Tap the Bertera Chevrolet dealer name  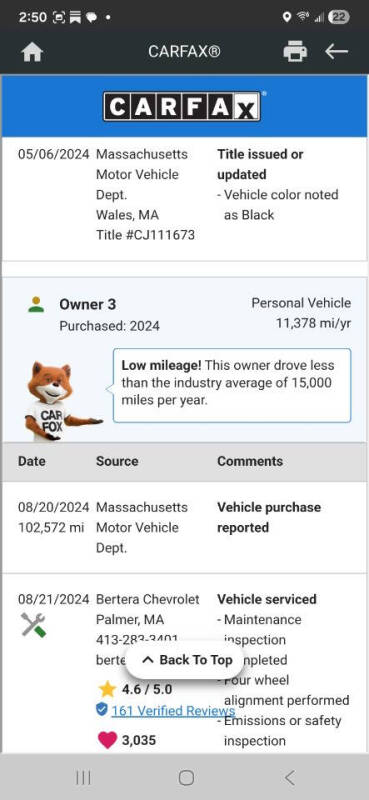coord(147,599)
